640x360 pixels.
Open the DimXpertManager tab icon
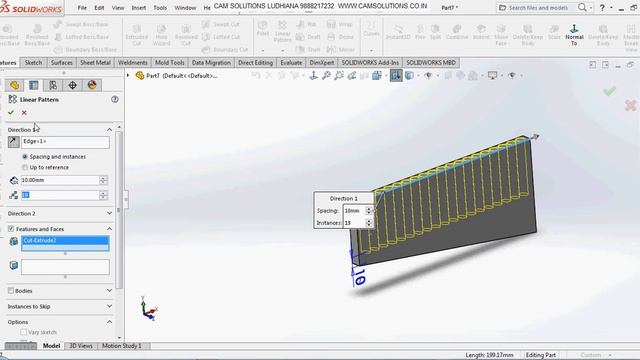(x=72, y=85)
